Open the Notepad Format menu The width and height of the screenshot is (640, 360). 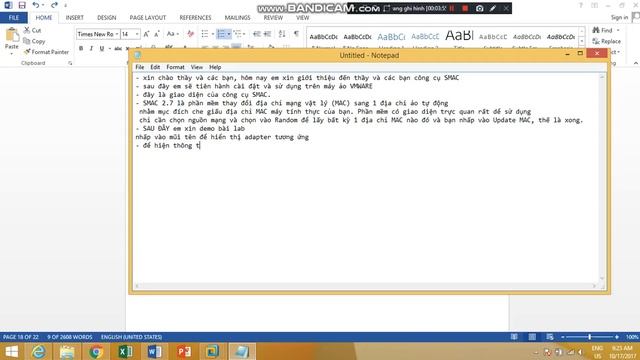176,67
